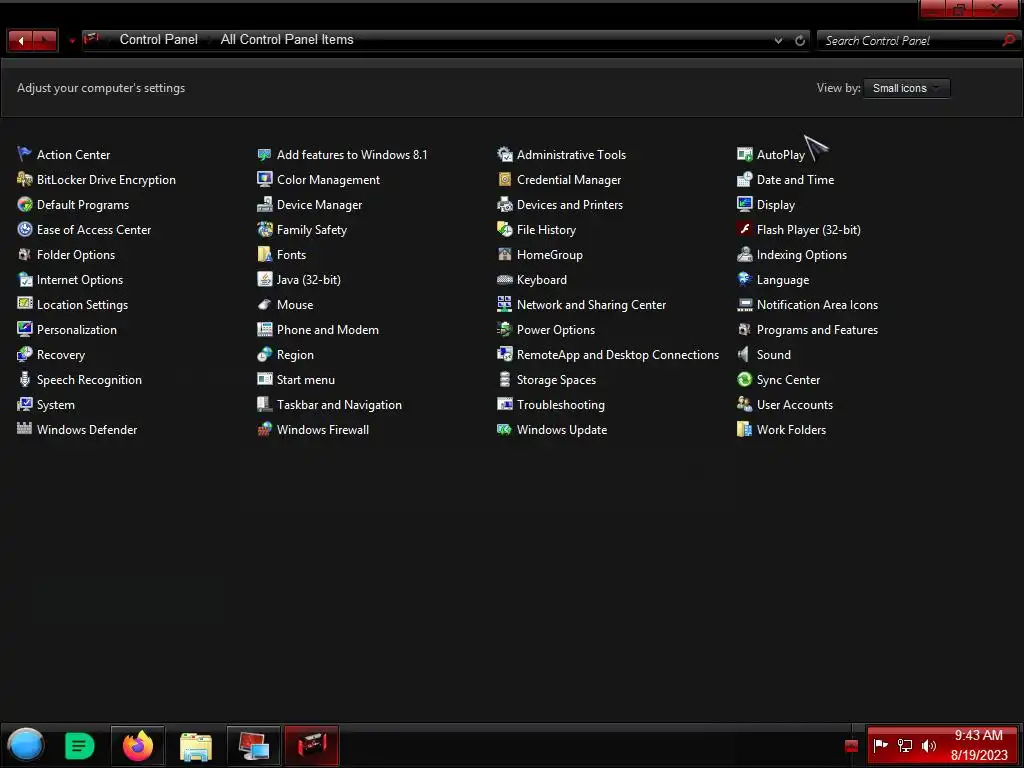Open the Action Center flag icon

tap(24, 154)
